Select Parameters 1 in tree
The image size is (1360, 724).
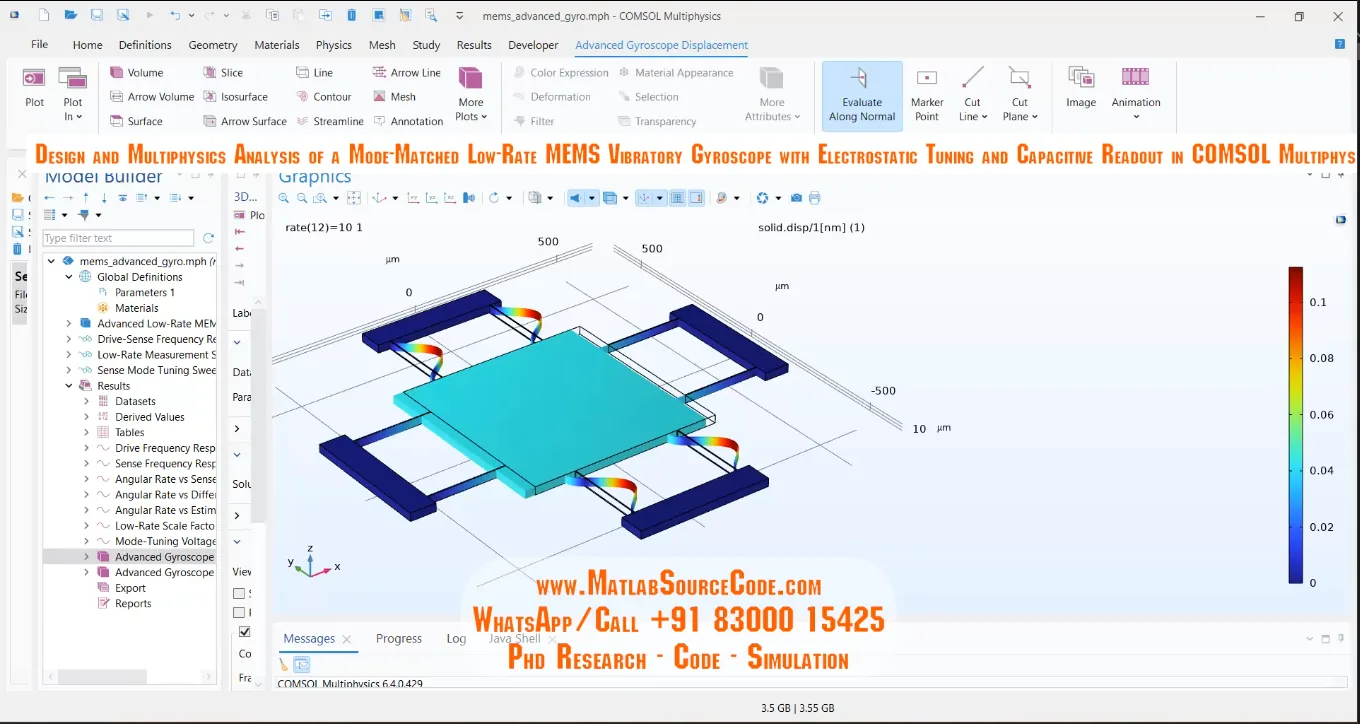click(x=145, y=292)
